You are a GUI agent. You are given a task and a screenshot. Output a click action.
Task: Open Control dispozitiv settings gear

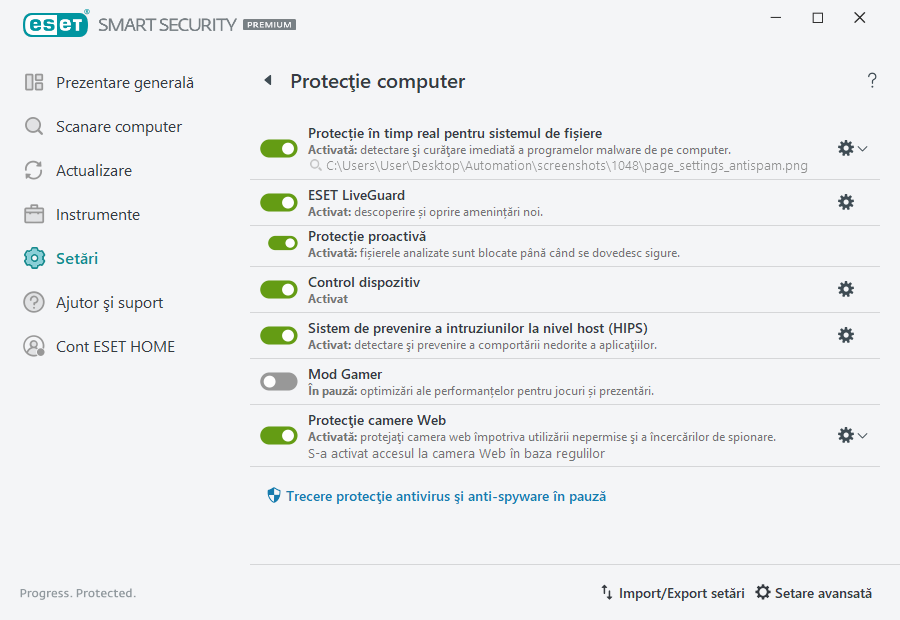(x=846, y=289)
